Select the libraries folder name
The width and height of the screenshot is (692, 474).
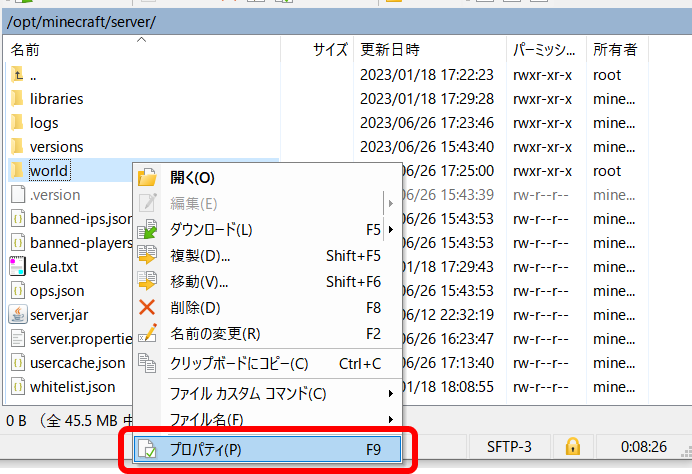[x=56, y=99]
